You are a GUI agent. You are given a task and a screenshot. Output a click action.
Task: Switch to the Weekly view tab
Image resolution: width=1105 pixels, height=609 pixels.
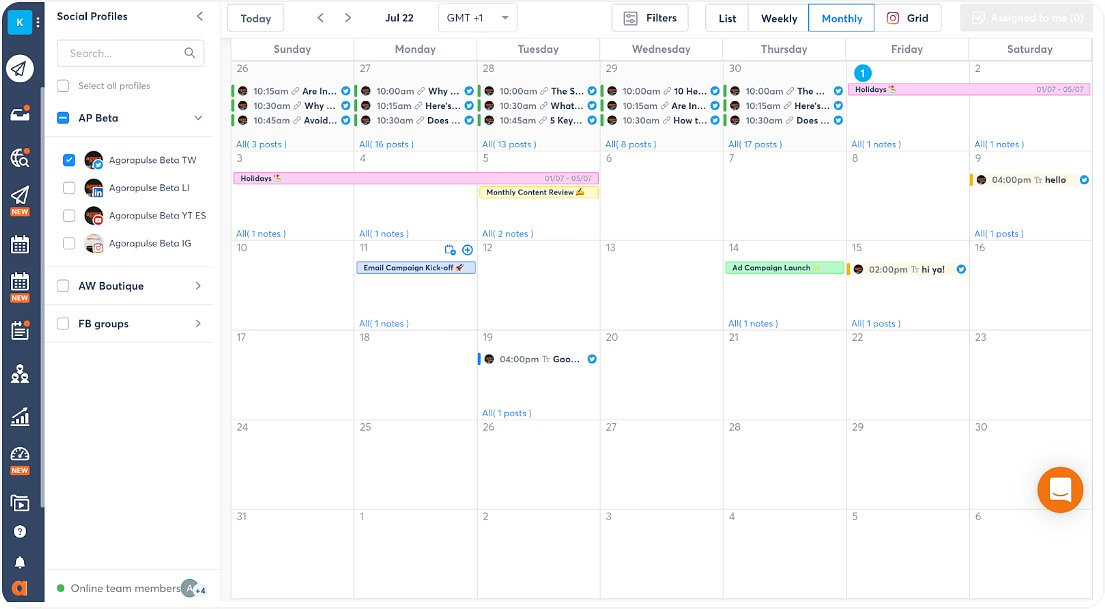click(779, 18)
